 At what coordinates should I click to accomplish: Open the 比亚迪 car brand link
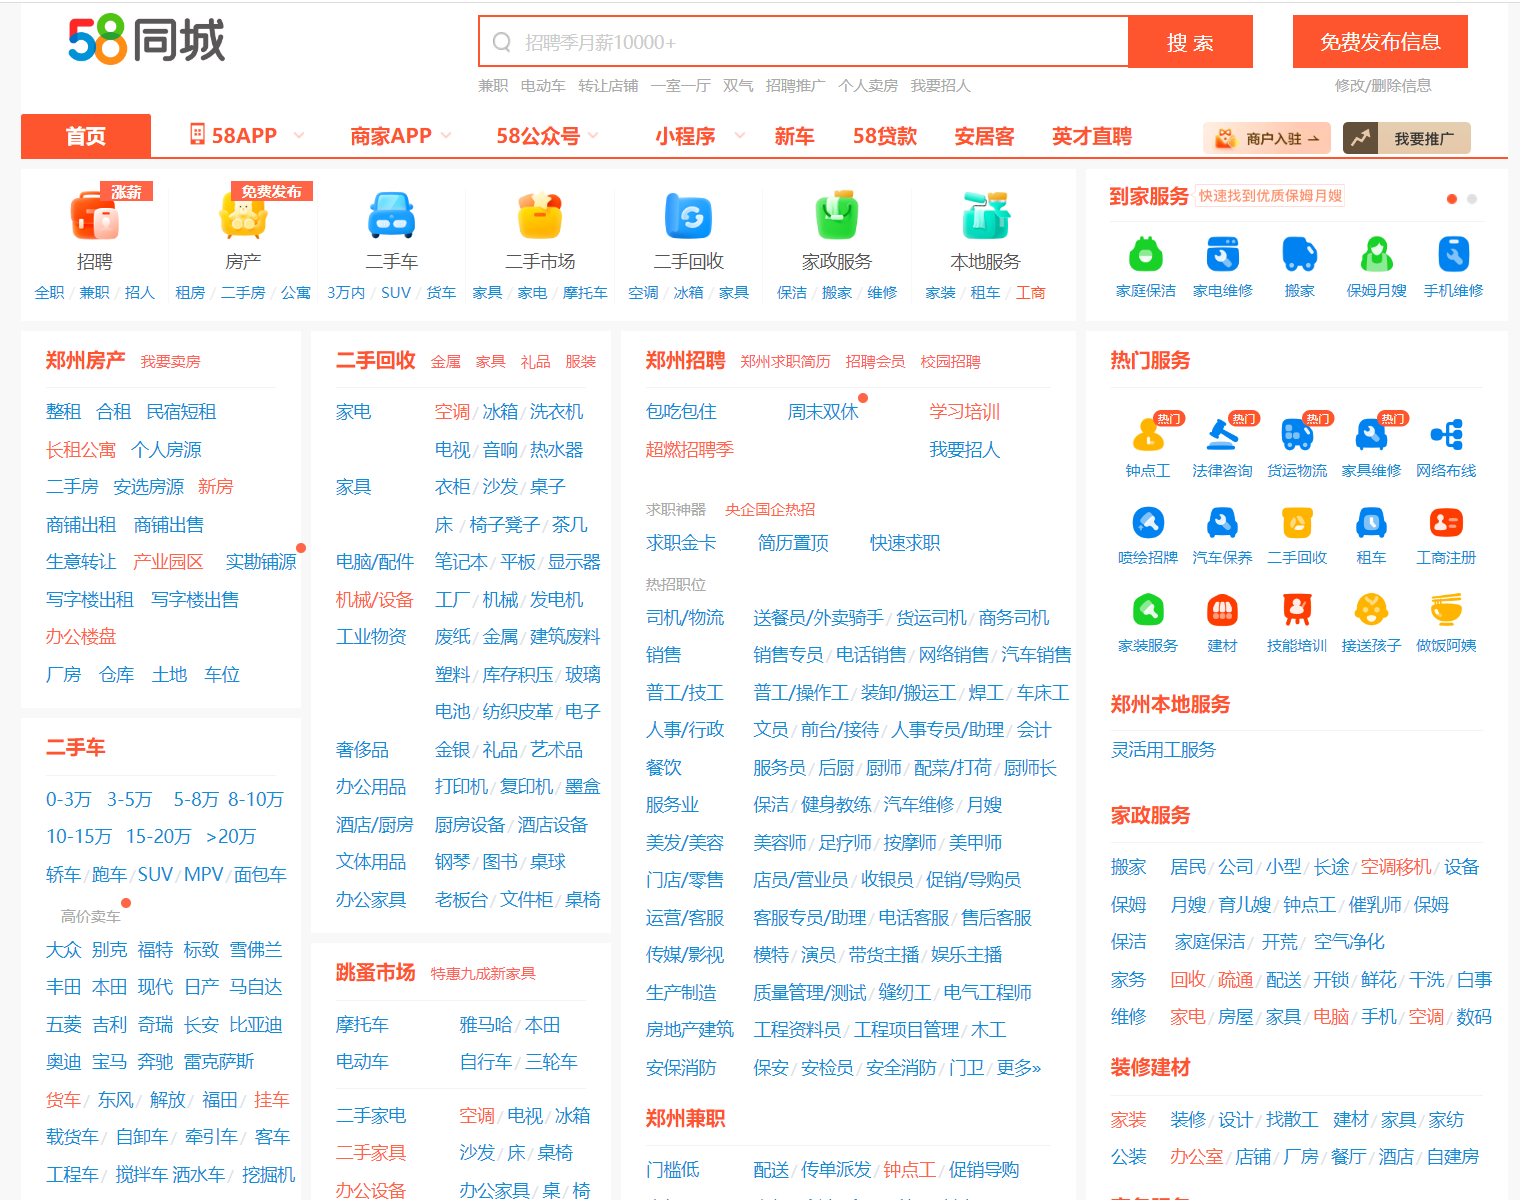[256, 1025]
